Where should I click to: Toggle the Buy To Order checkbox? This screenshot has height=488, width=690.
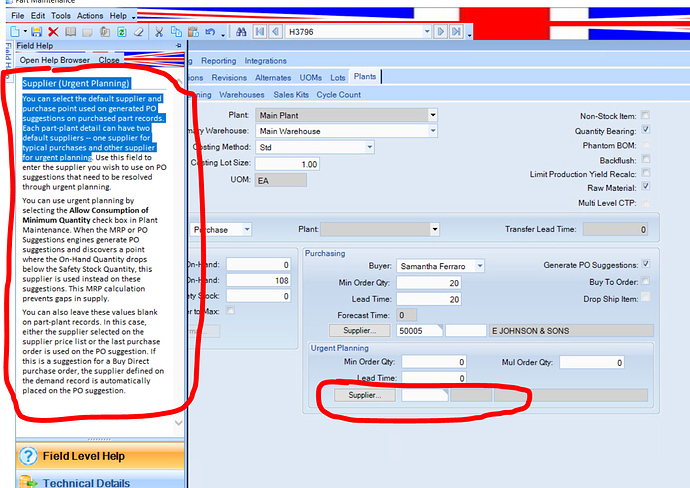(646, 281)
